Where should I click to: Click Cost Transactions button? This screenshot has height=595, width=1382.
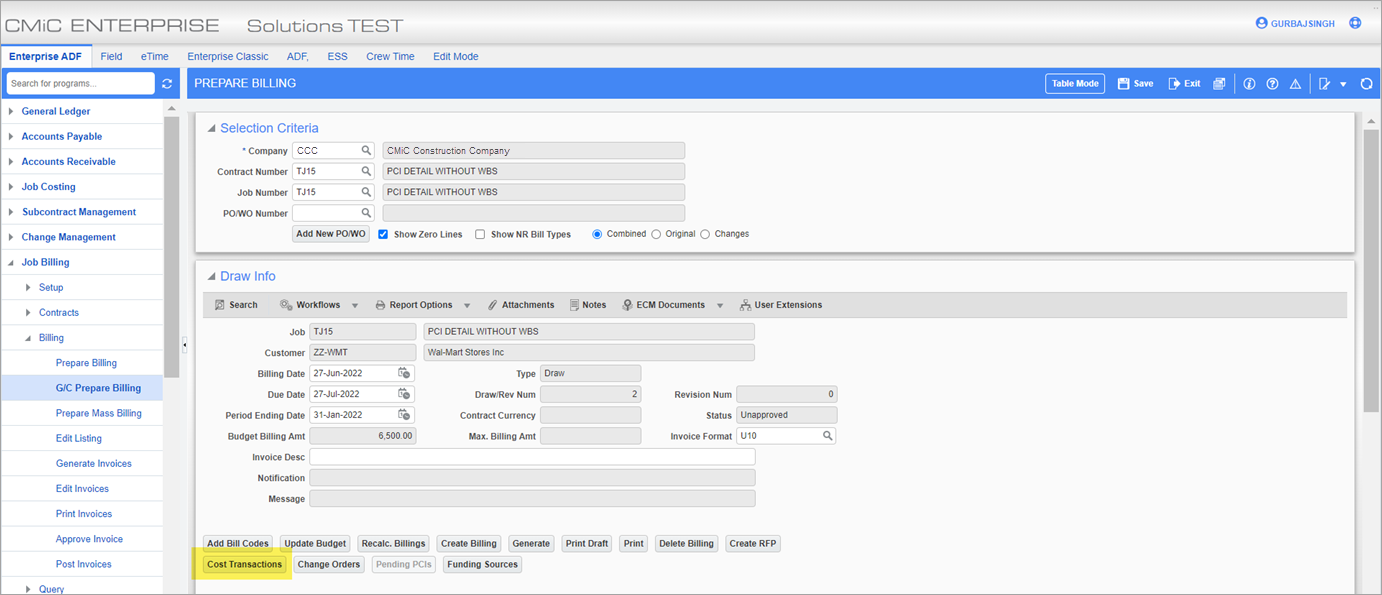[245, 565]
